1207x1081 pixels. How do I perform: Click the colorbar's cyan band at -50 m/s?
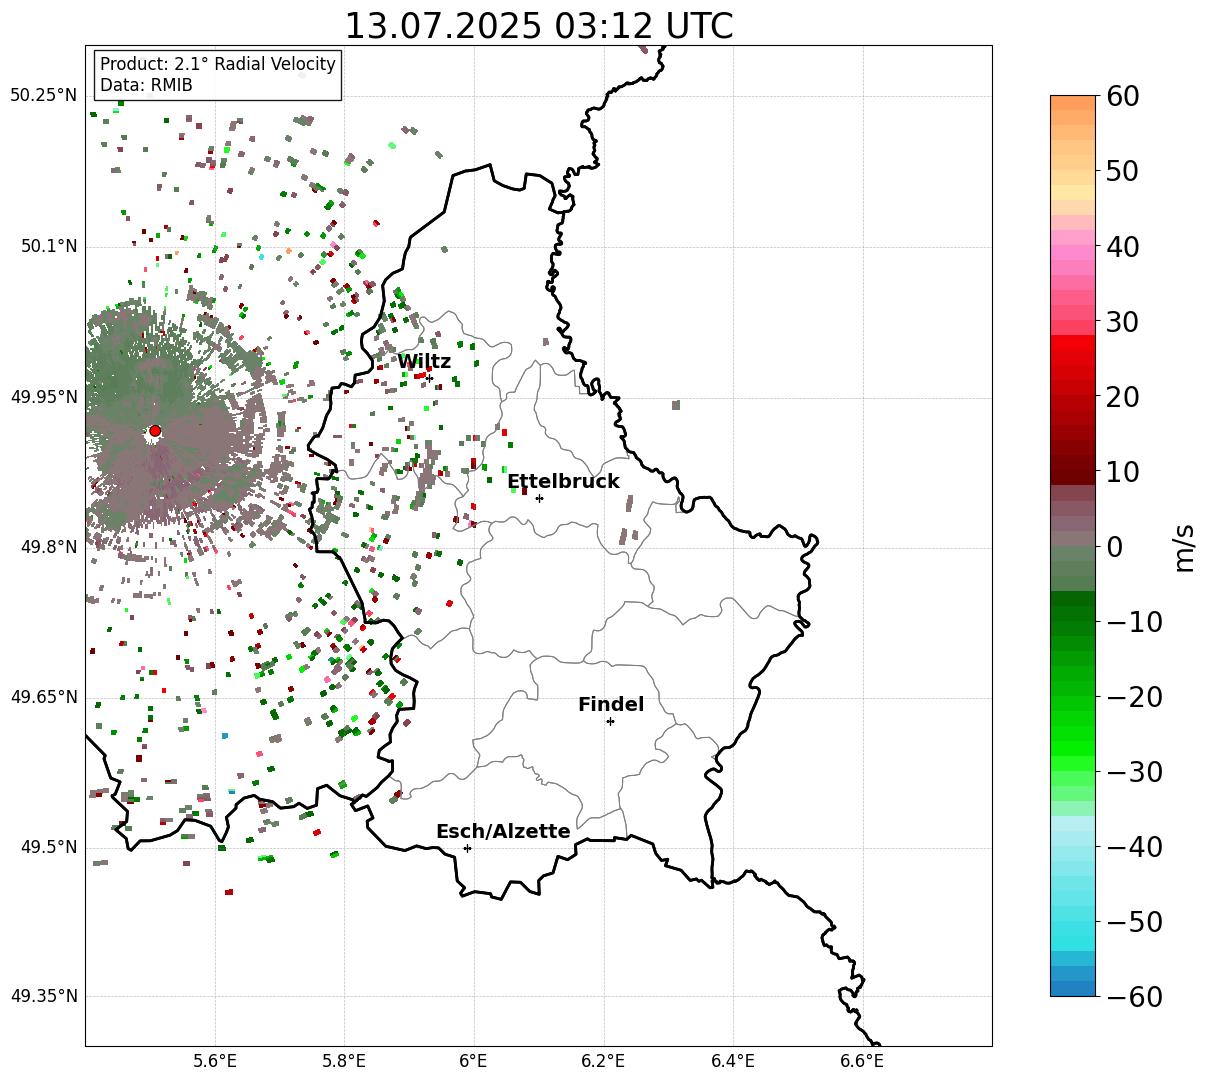pyautogui.click(x=1073, y=921)
